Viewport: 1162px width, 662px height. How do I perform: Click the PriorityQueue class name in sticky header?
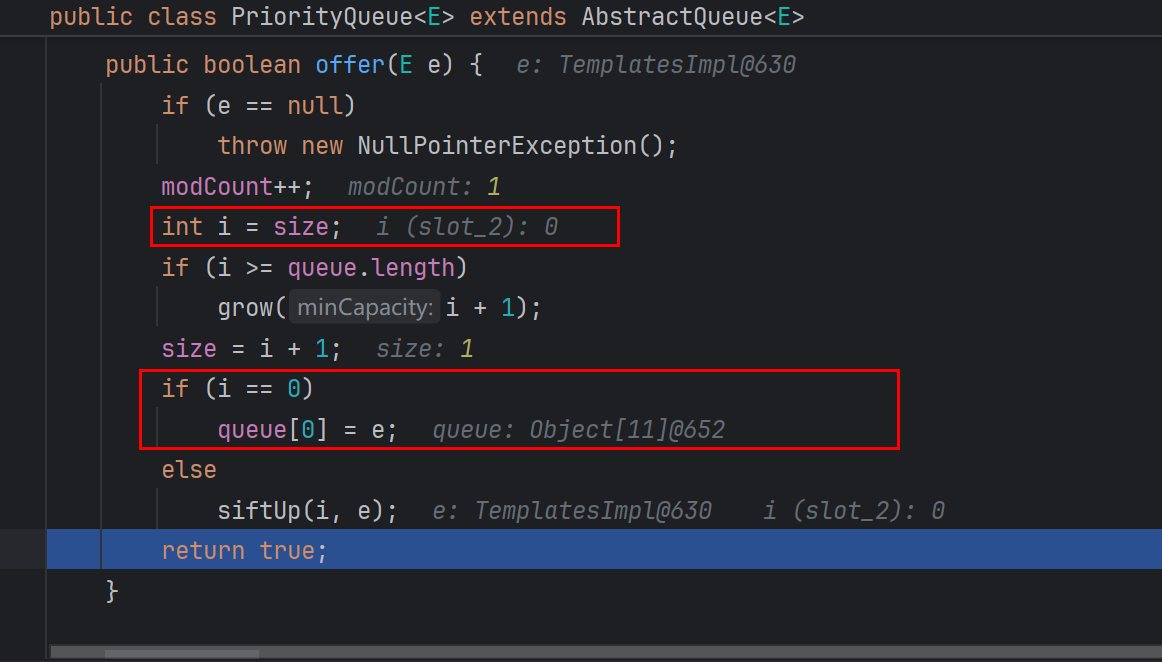click(x=299, y=17)
